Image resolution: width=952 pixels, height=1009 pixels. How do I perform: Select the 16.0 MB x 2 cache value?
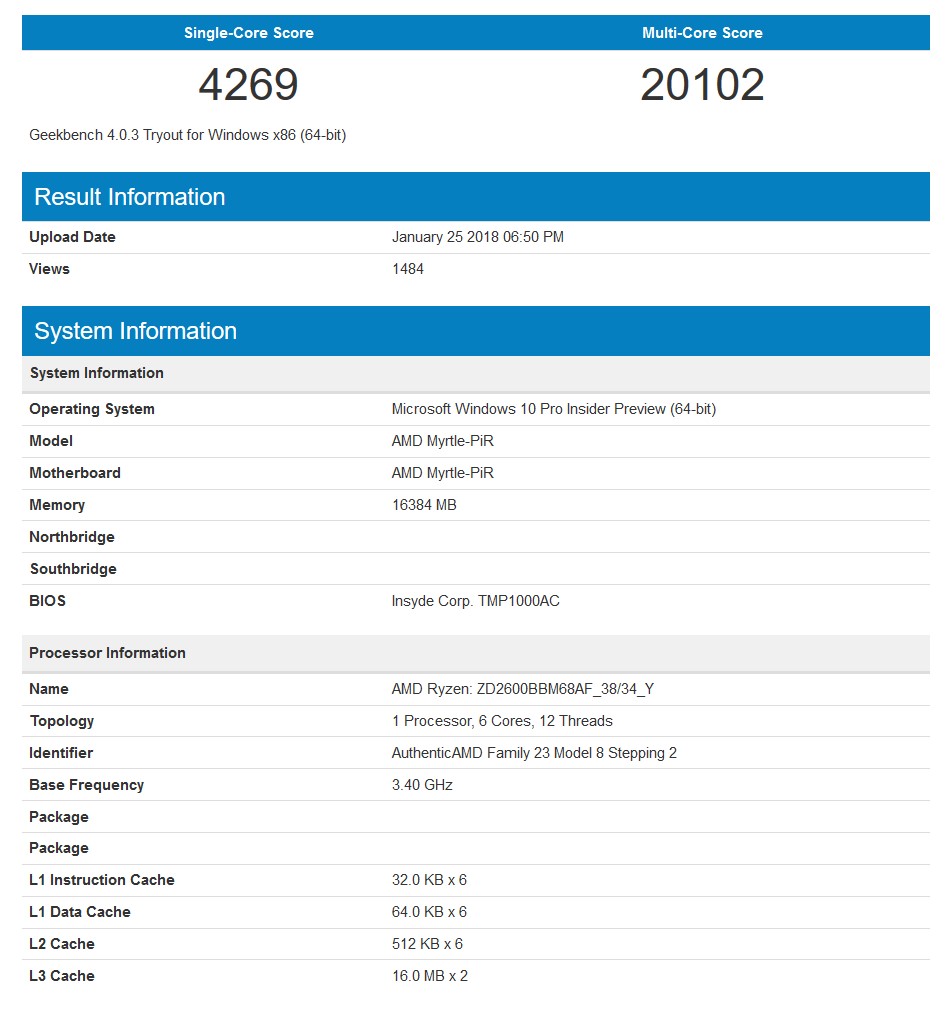[x=430, y=976]
